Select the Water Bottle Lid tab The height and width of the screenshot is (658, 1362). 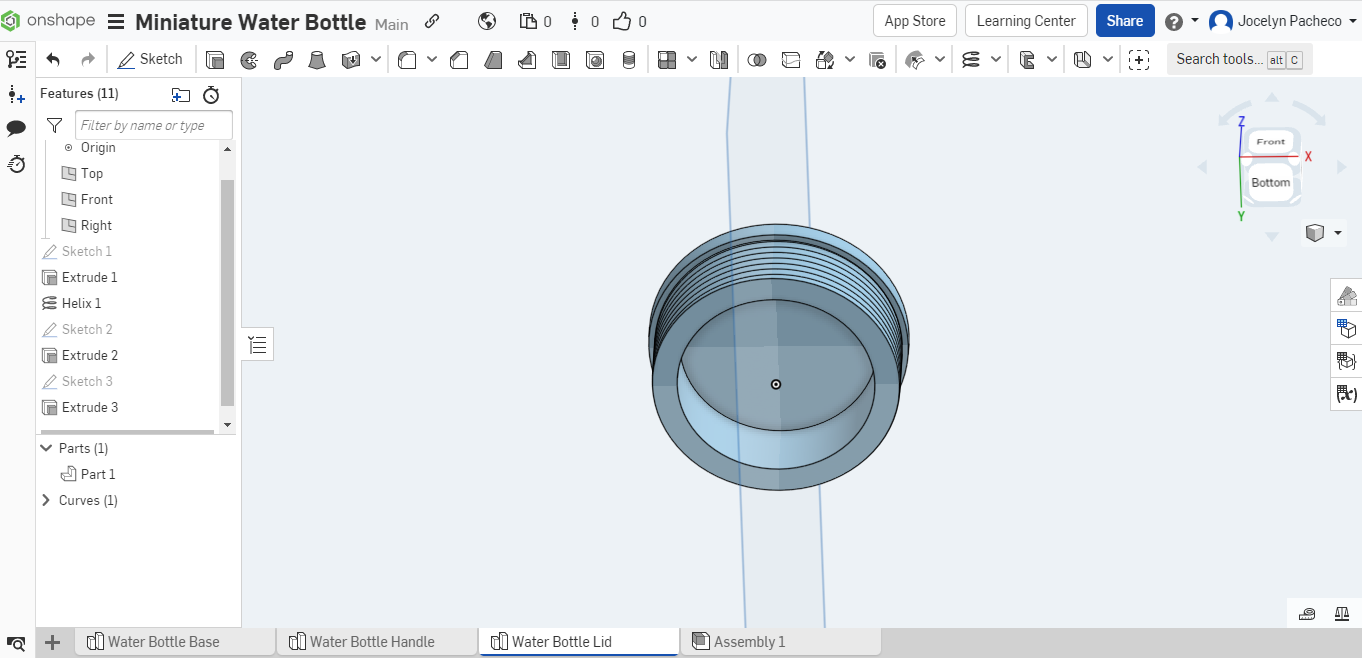click(x=580, y=642)
